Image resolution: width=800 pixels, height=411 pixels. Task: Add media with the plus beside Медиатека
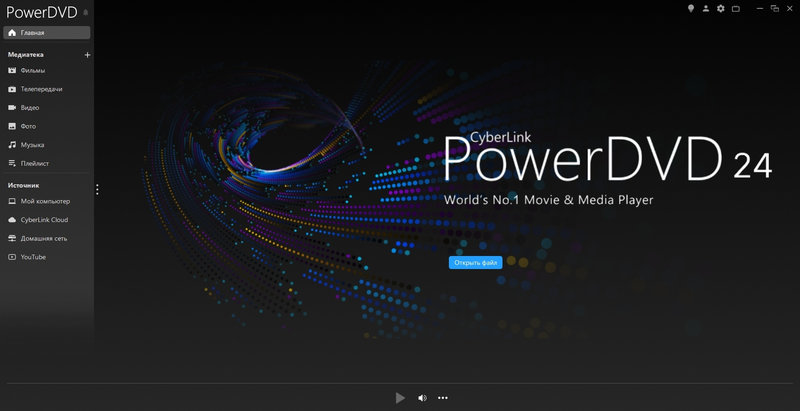[87, 55]
